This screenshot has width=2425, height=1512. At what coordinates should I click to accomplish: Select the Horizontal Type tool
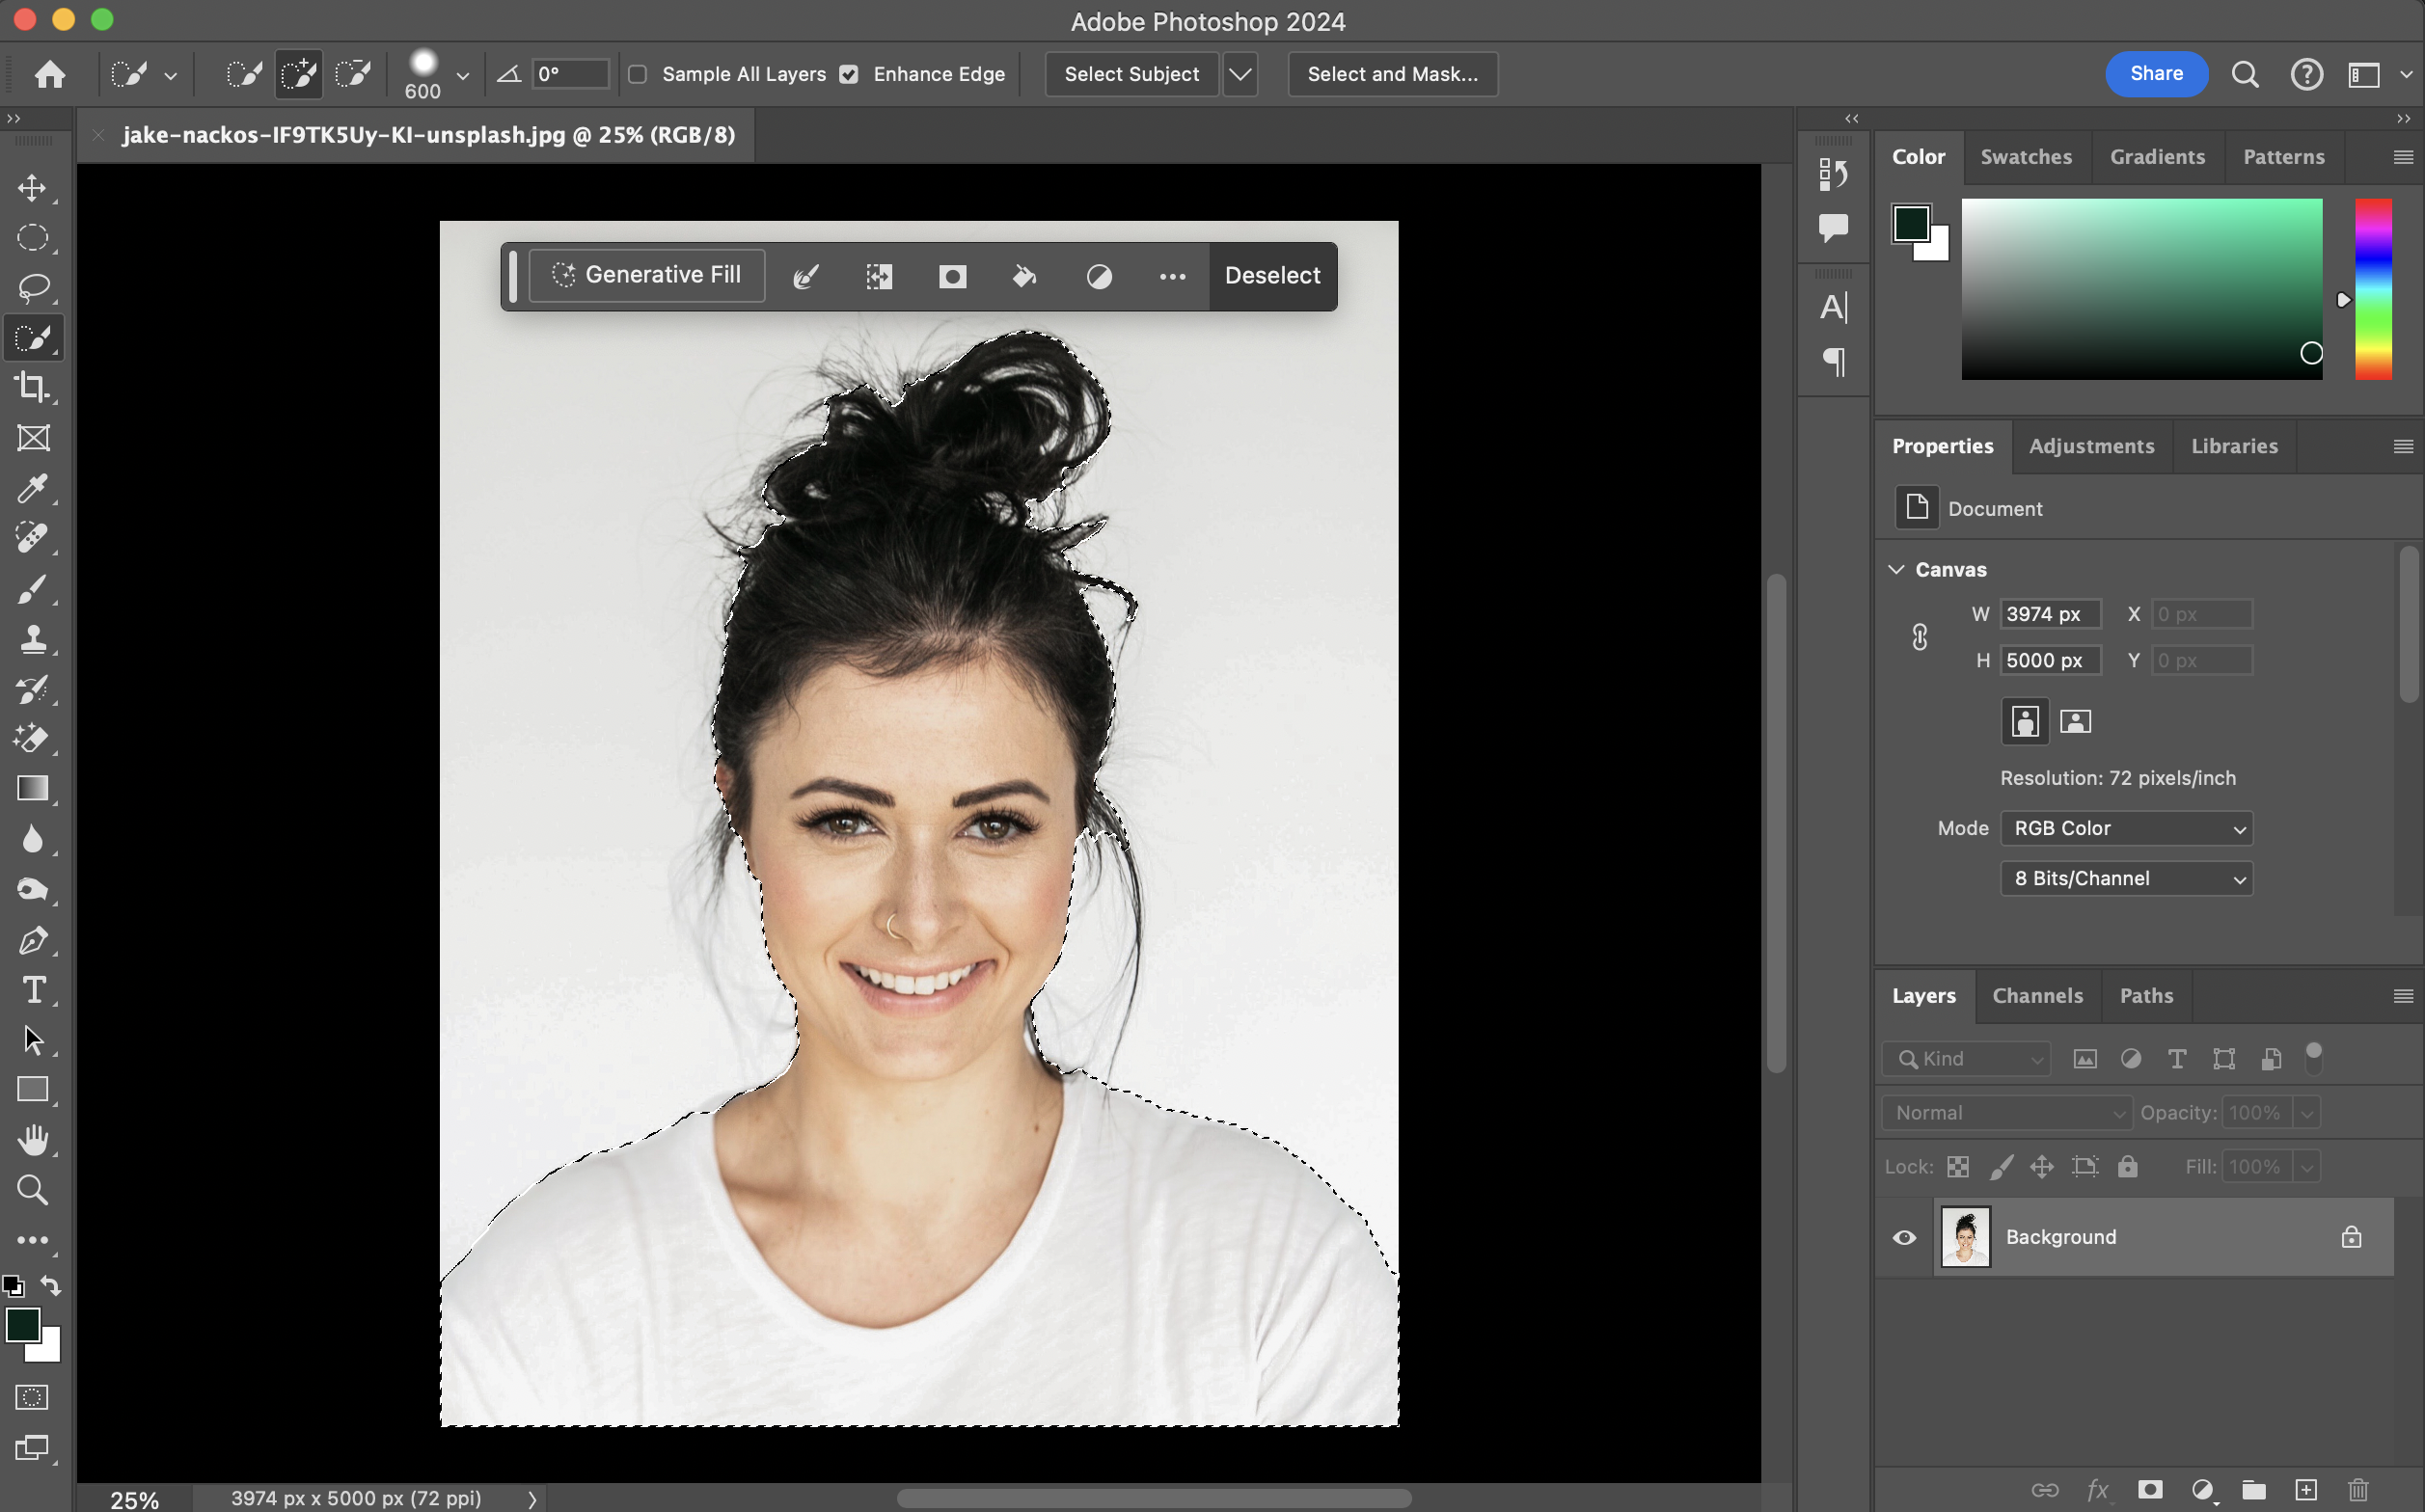(x=33, y=990)
